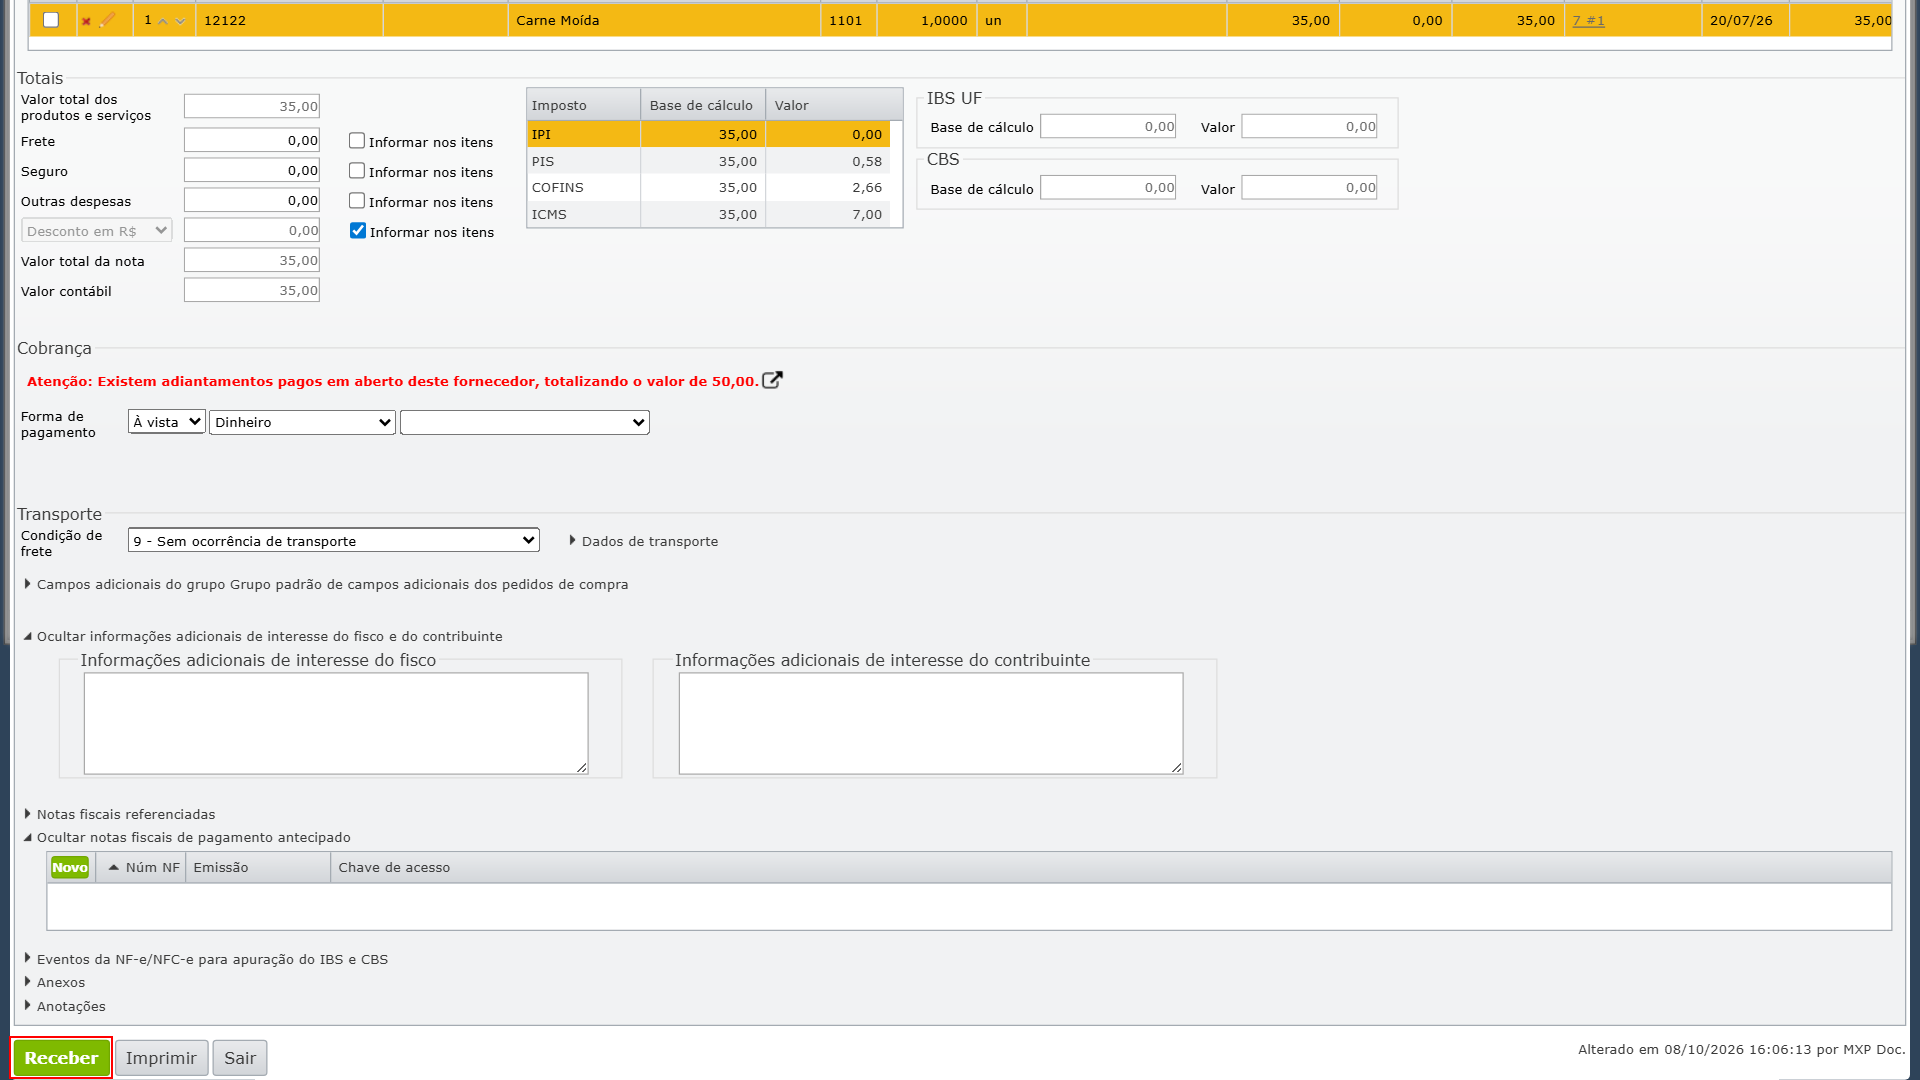The image size is (1920, 1080).
Task: Click the Outras despesas value field
Action: tap(252, 200)
